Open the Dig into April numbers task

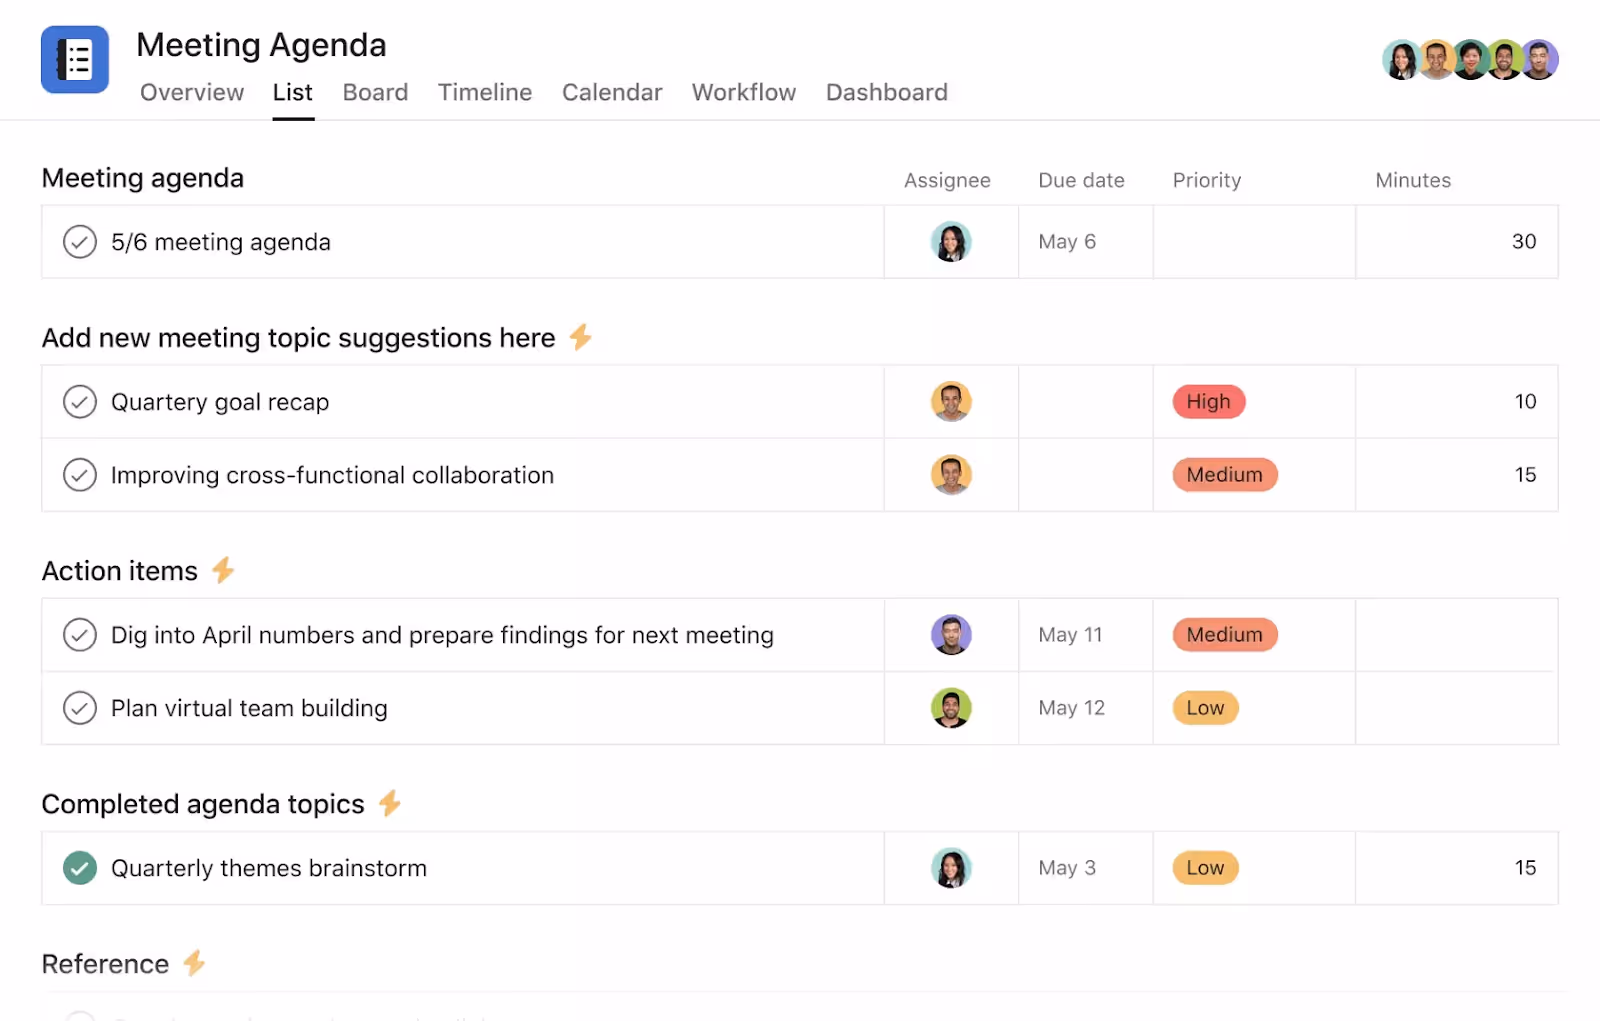pos(442,634)
